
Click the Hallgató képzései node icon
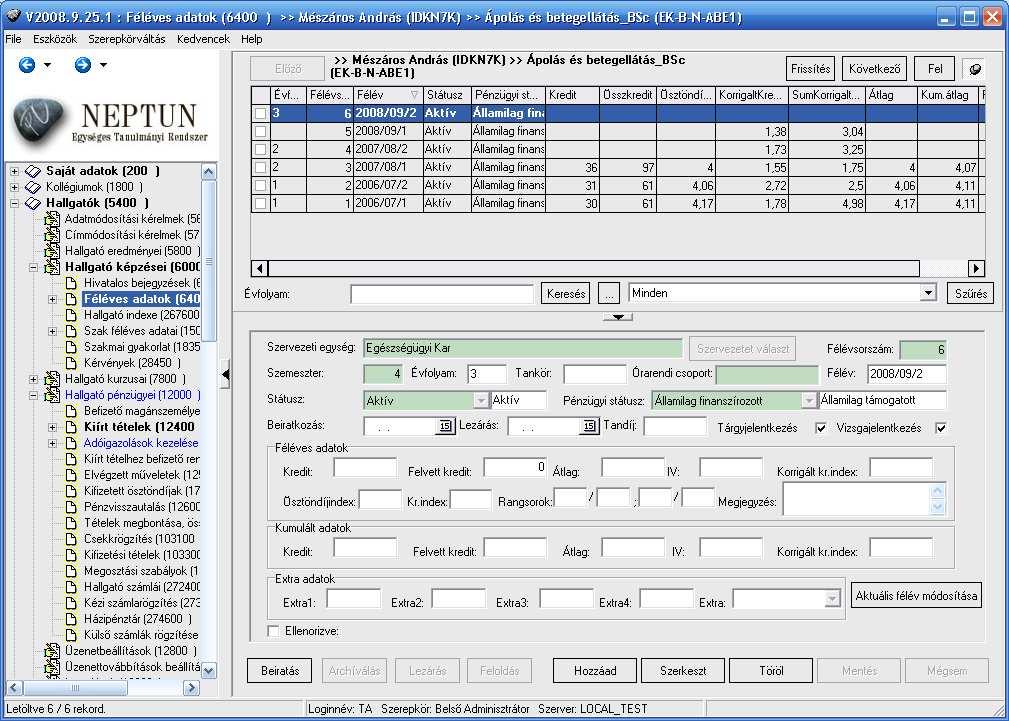(x=52, y=267)
